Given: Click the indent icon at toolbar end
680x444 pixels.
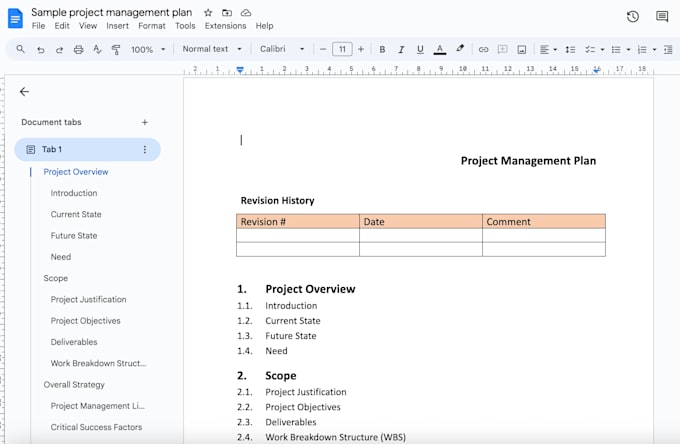Looking at the screenshot, I should 668,49.
